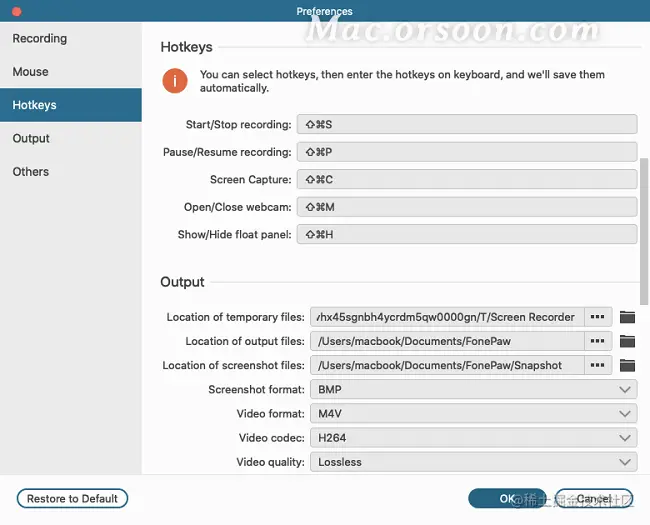Switch to the Output tab in sidebar
Screen dimensions: 650x525
point(71,138)
